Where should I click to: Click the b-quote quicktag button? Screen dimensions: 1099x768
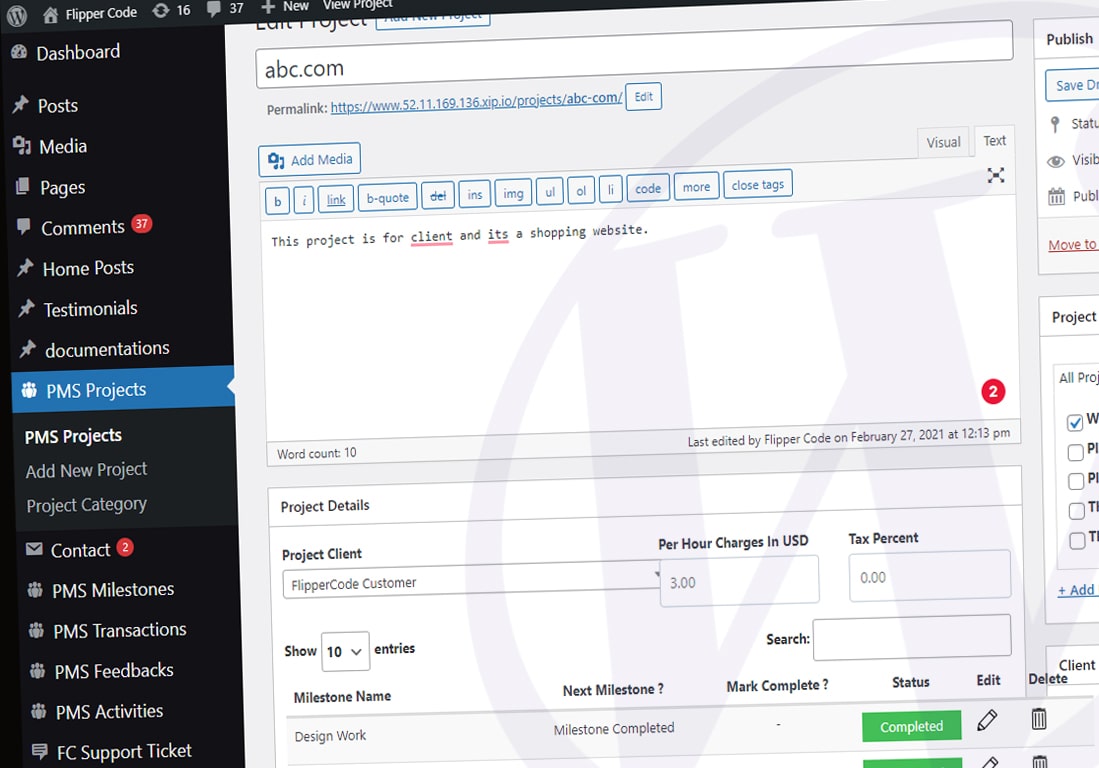[x=388, y=198]
